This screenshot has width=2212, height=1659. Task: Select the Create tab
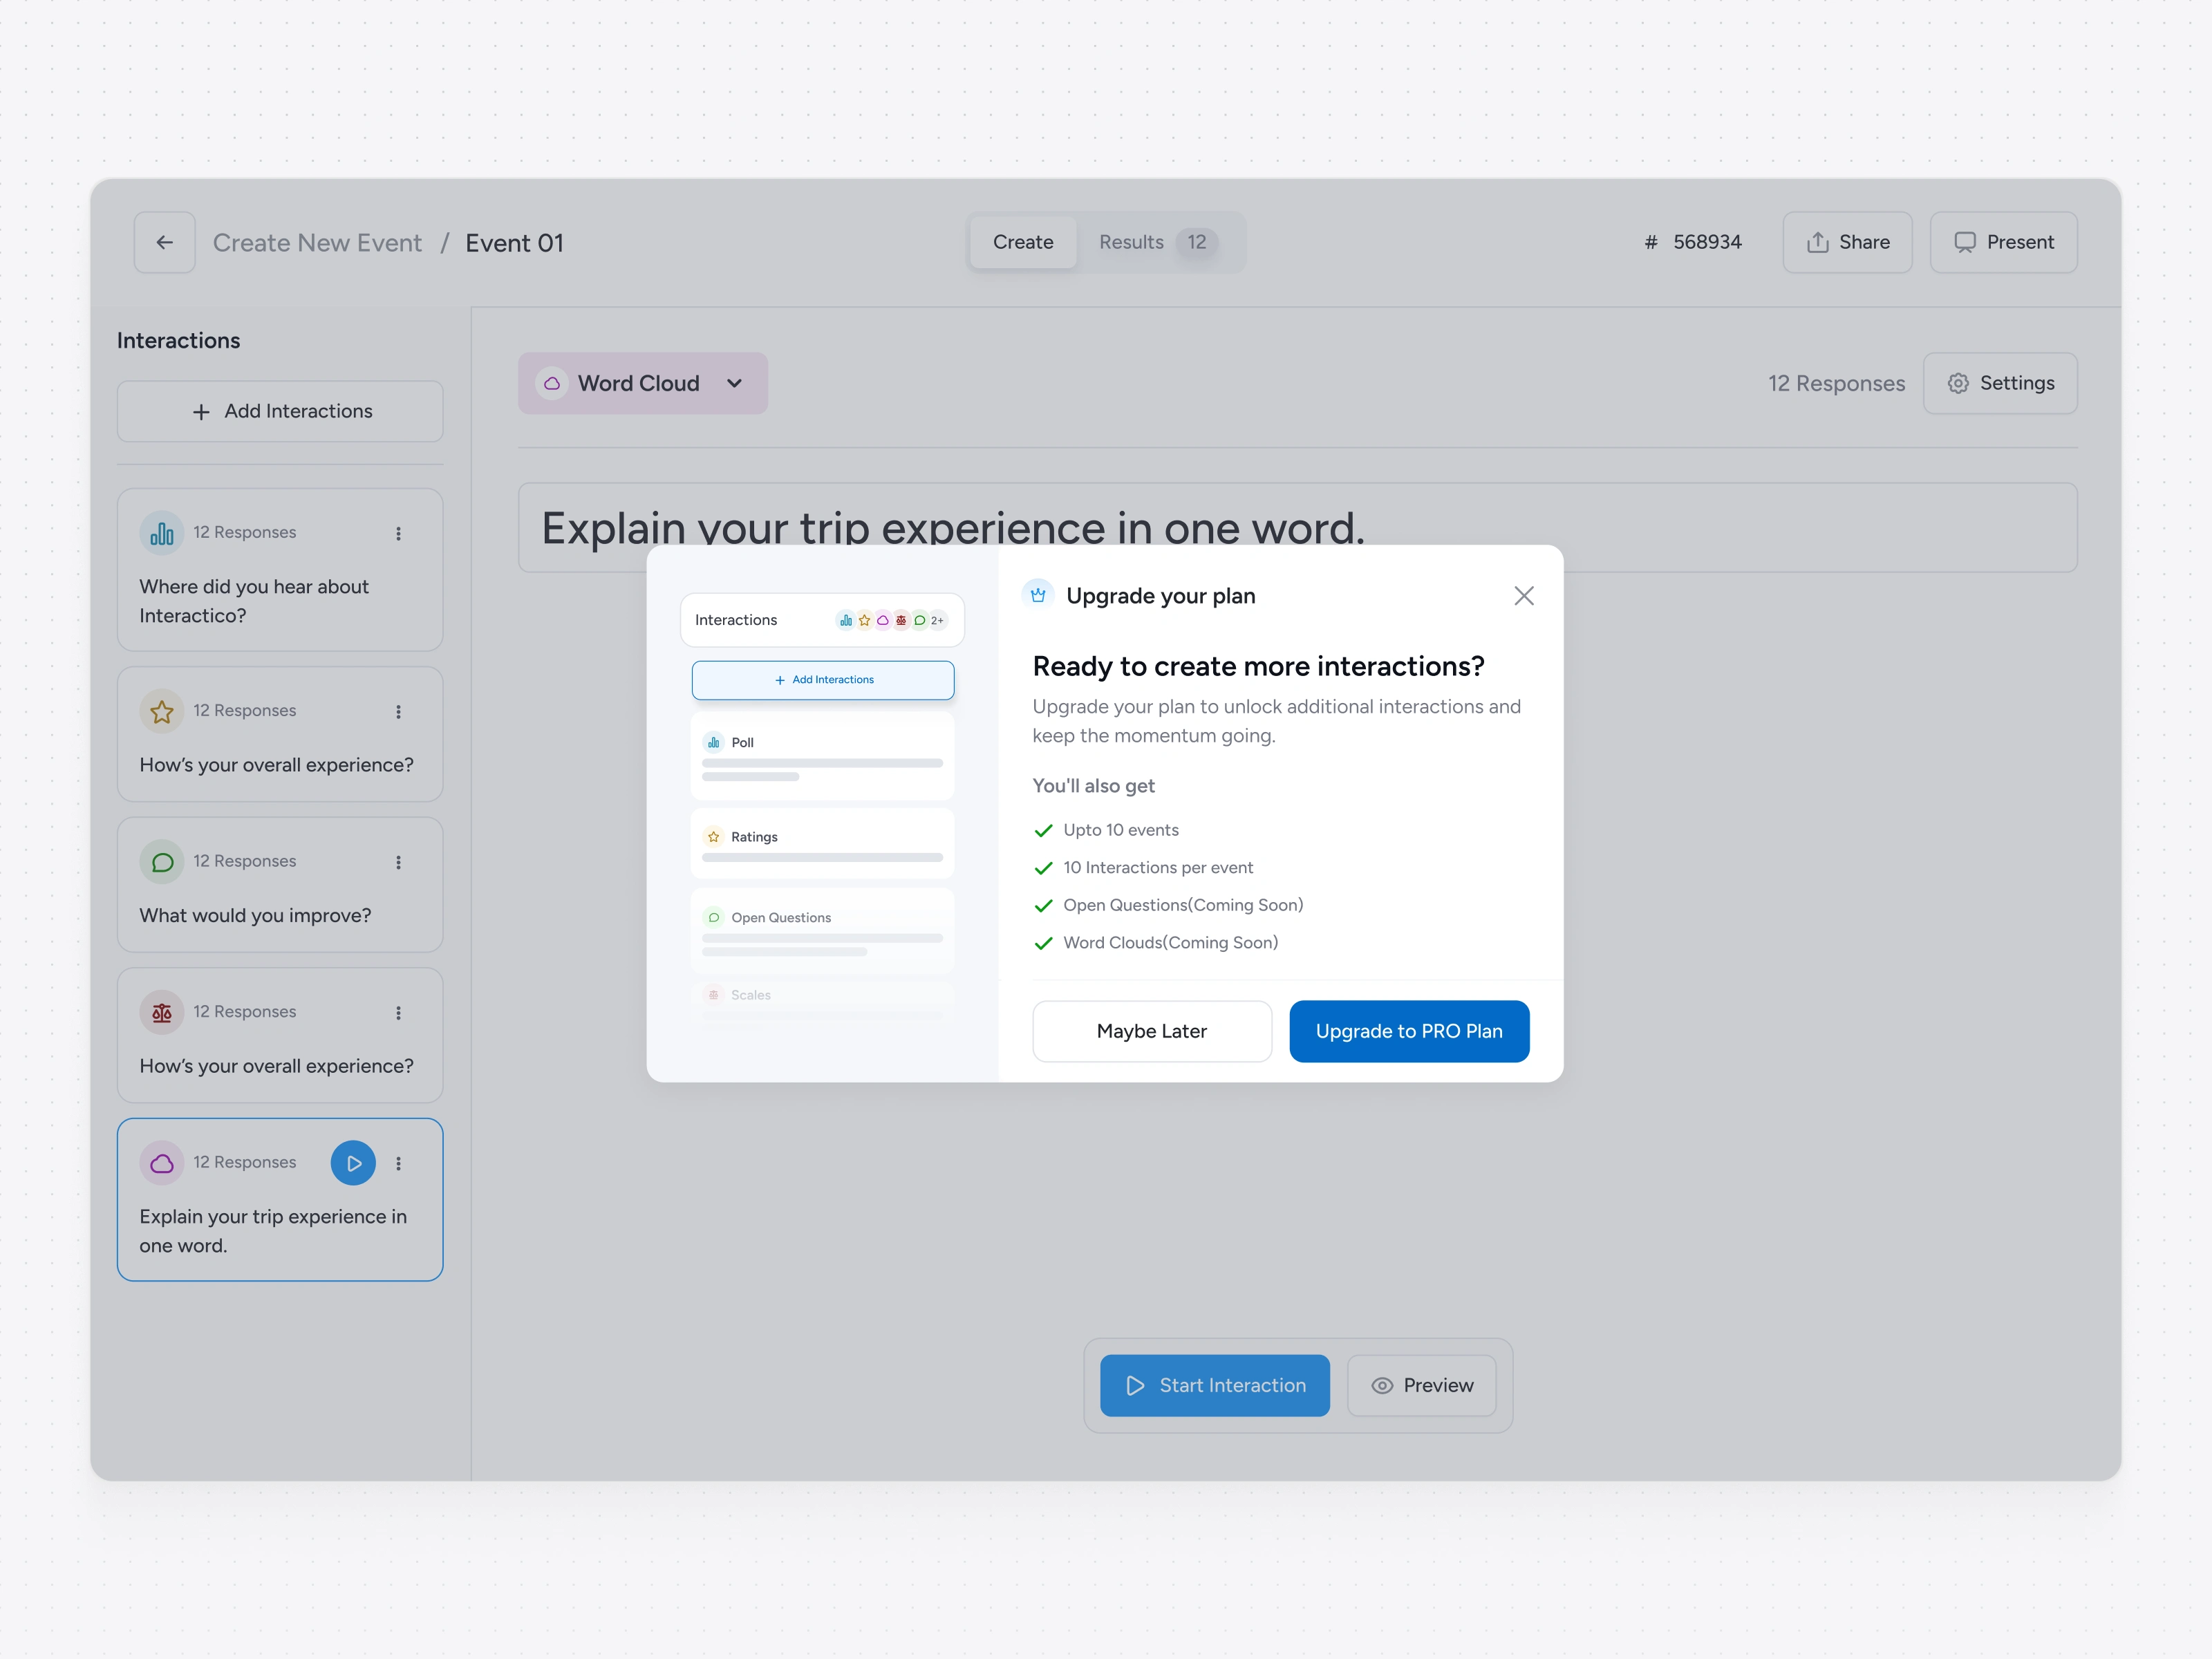coord(1022,242)
